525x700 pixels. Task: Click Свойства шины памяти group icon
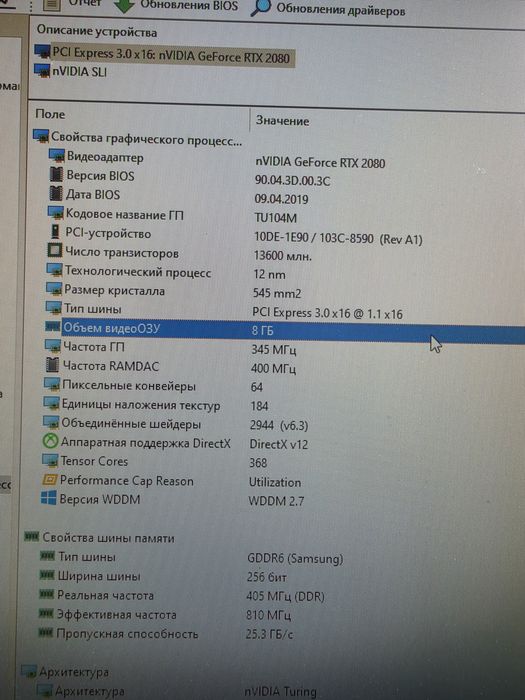[32, 536]
